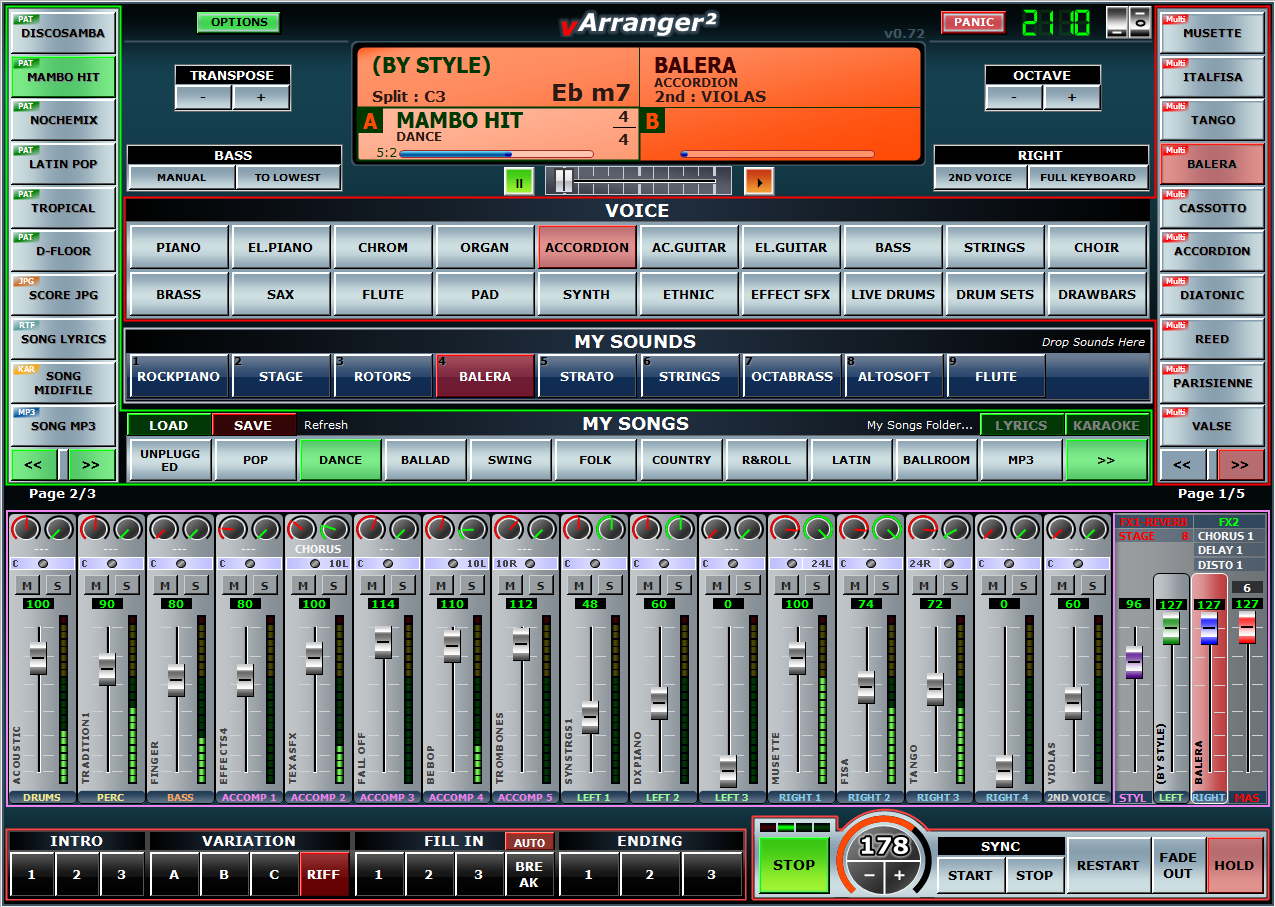Select the LATIN song category tab

[x=851, y=460]
